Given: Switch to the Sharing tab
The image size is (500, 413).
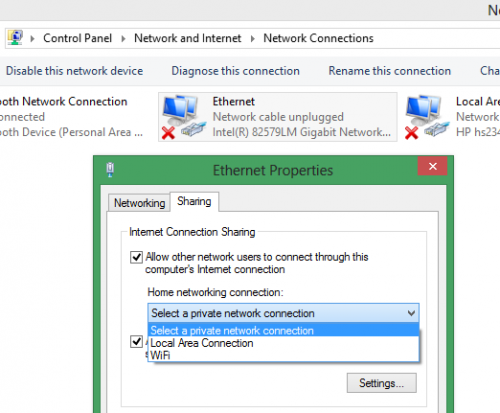Looking at the screenshot, I should click(194, 201).
